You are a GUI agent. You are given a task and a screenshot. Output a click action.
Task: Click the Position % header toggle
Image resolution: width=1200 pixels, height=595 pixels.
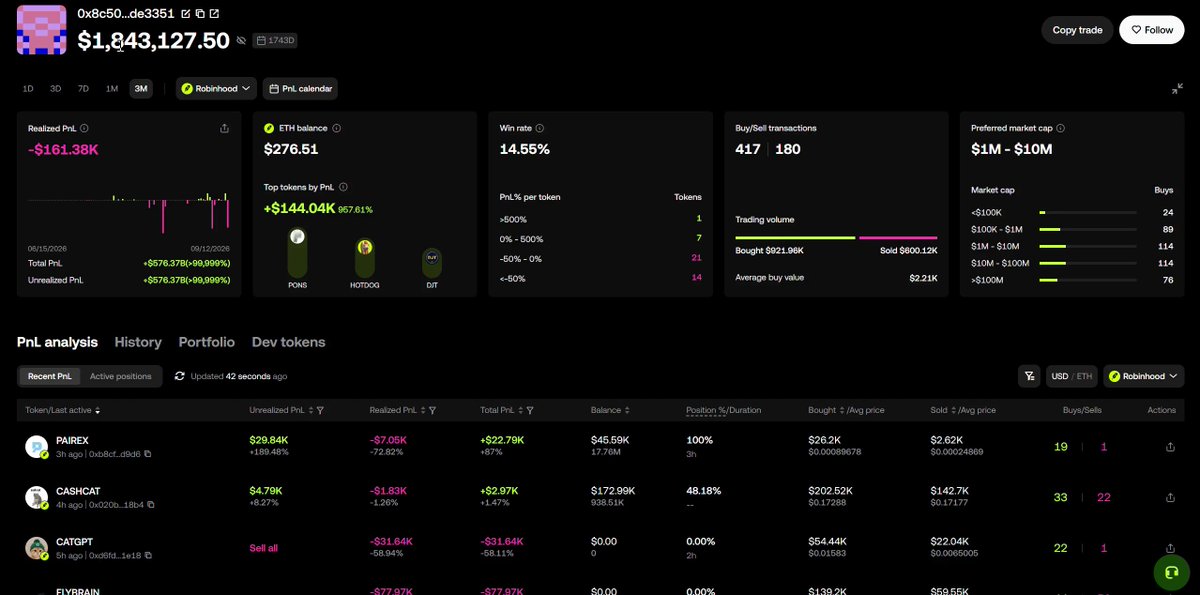click(x=707, y=410)
